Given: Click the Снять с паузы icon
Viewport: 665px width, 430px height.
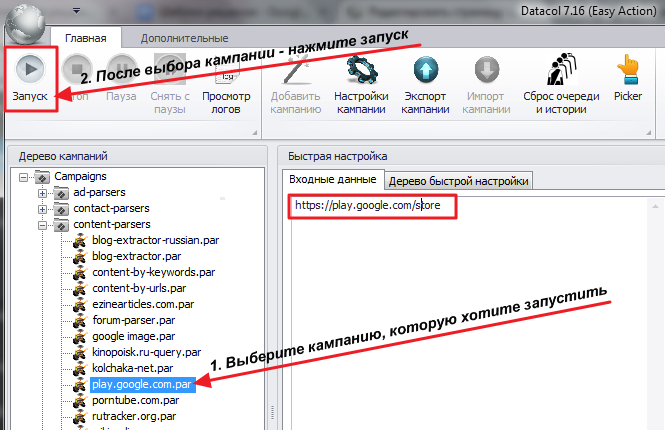Looking at the screenshot, I should pos(170,69).
